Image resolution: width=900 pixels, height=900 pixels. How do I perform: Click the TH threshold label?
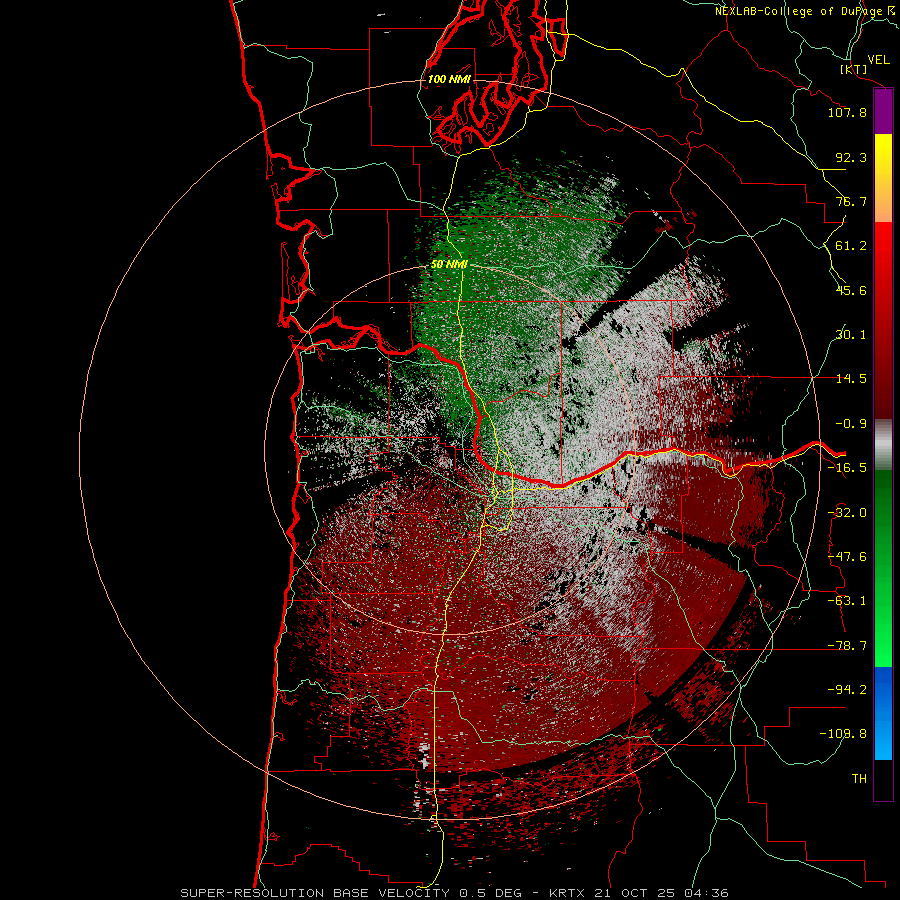click(x=859, y=779)
